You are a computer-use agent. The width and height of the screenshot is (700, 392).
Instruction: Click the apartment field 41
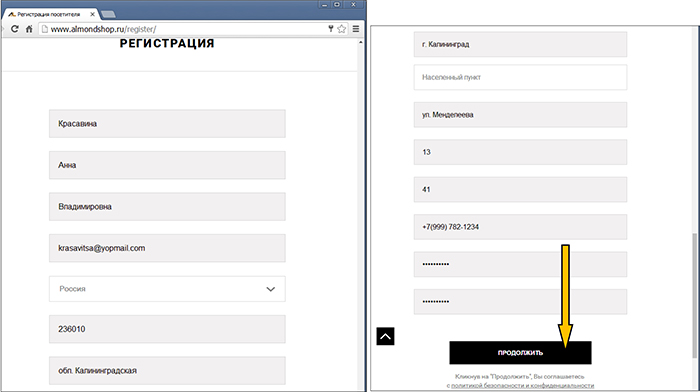520,190
